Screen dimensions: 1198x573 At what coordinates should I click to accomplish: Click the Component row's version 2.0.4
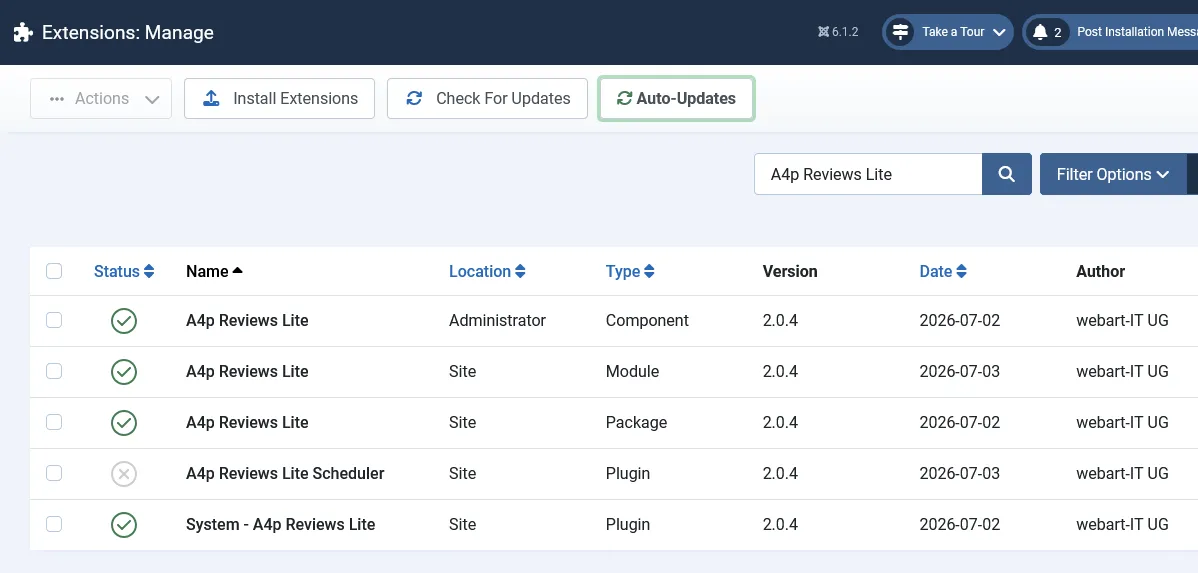click(780, 321)
